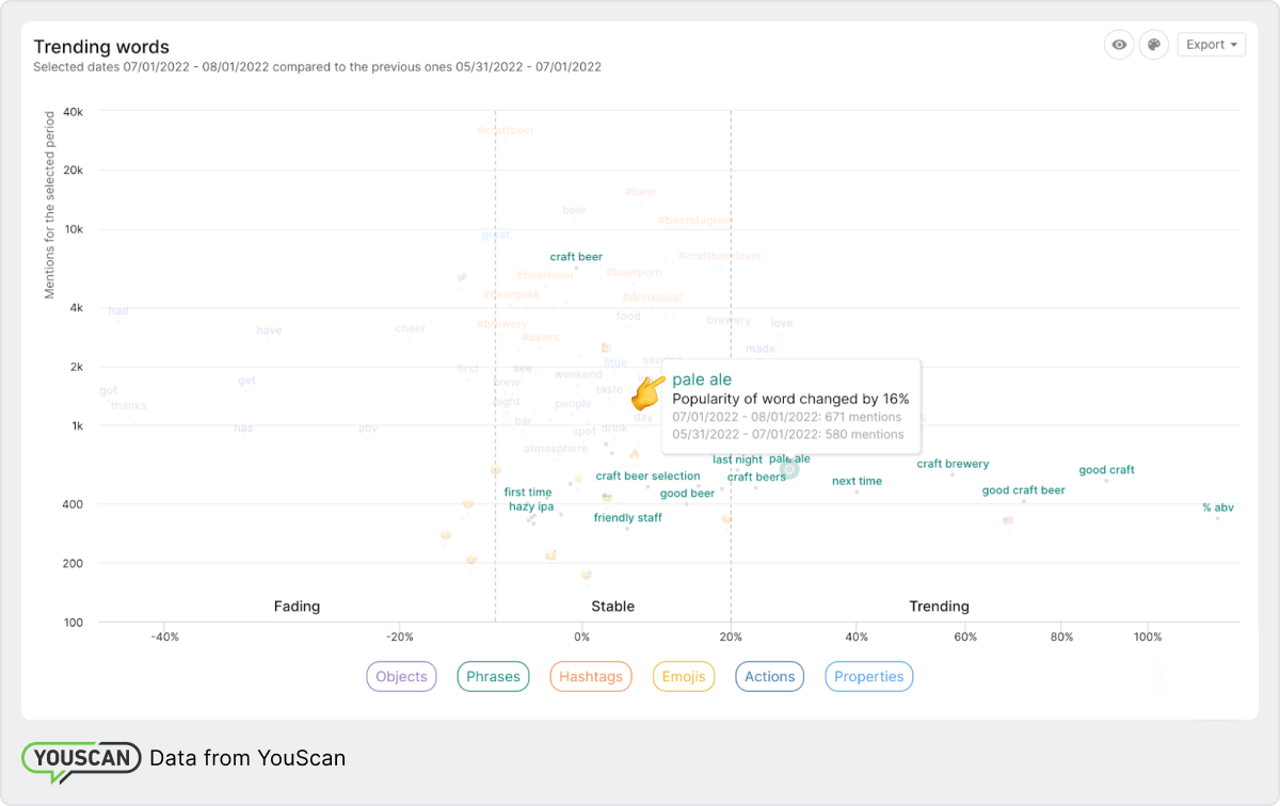Toggle the Hashtags filter chip

coord(590,676)
